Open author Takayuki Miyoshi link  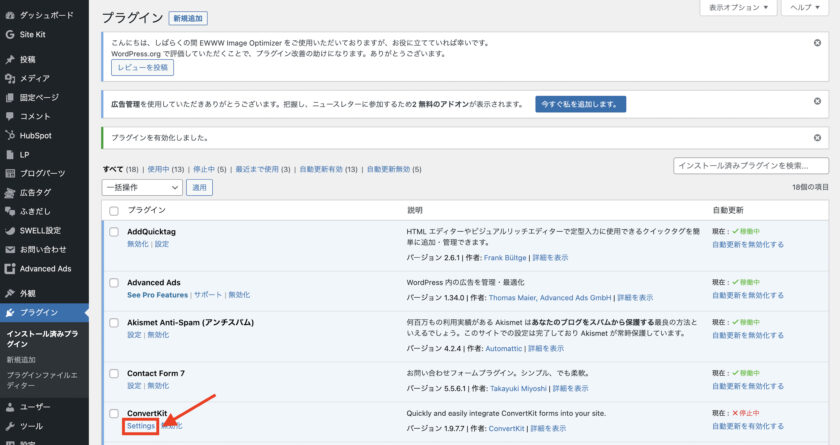pos(518,388)
